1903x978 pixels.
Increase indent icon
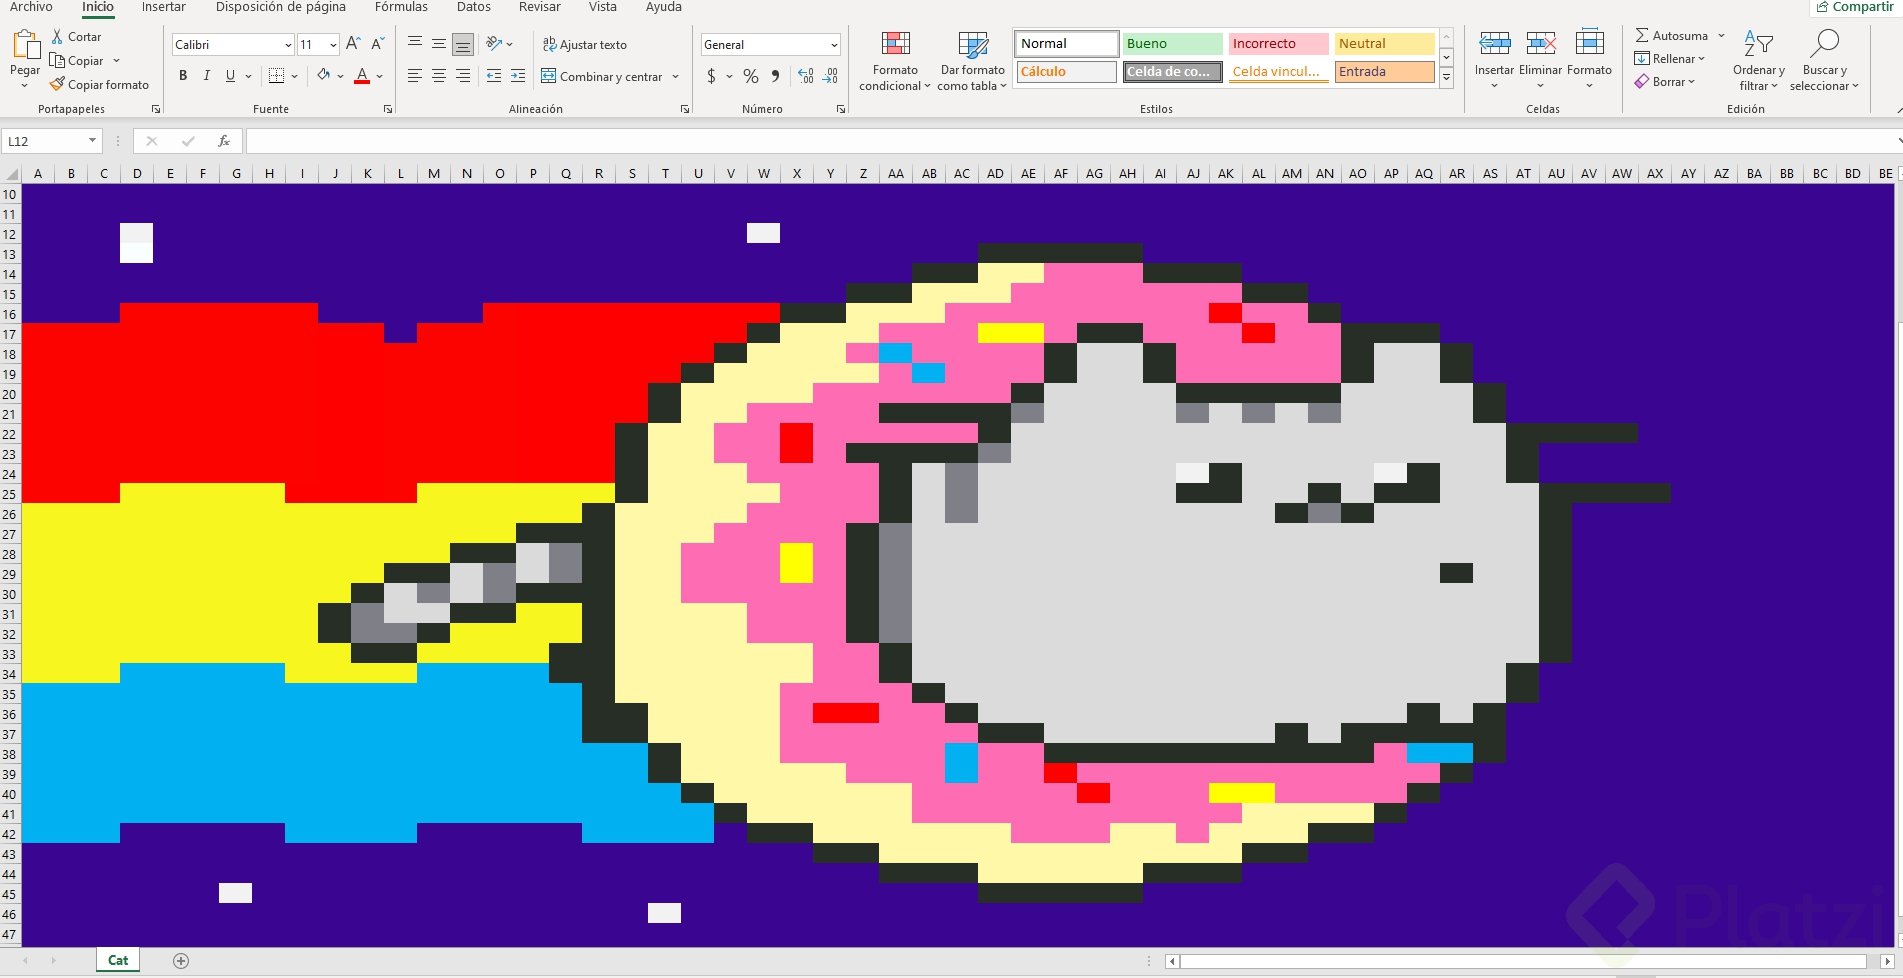click(518, 75)
